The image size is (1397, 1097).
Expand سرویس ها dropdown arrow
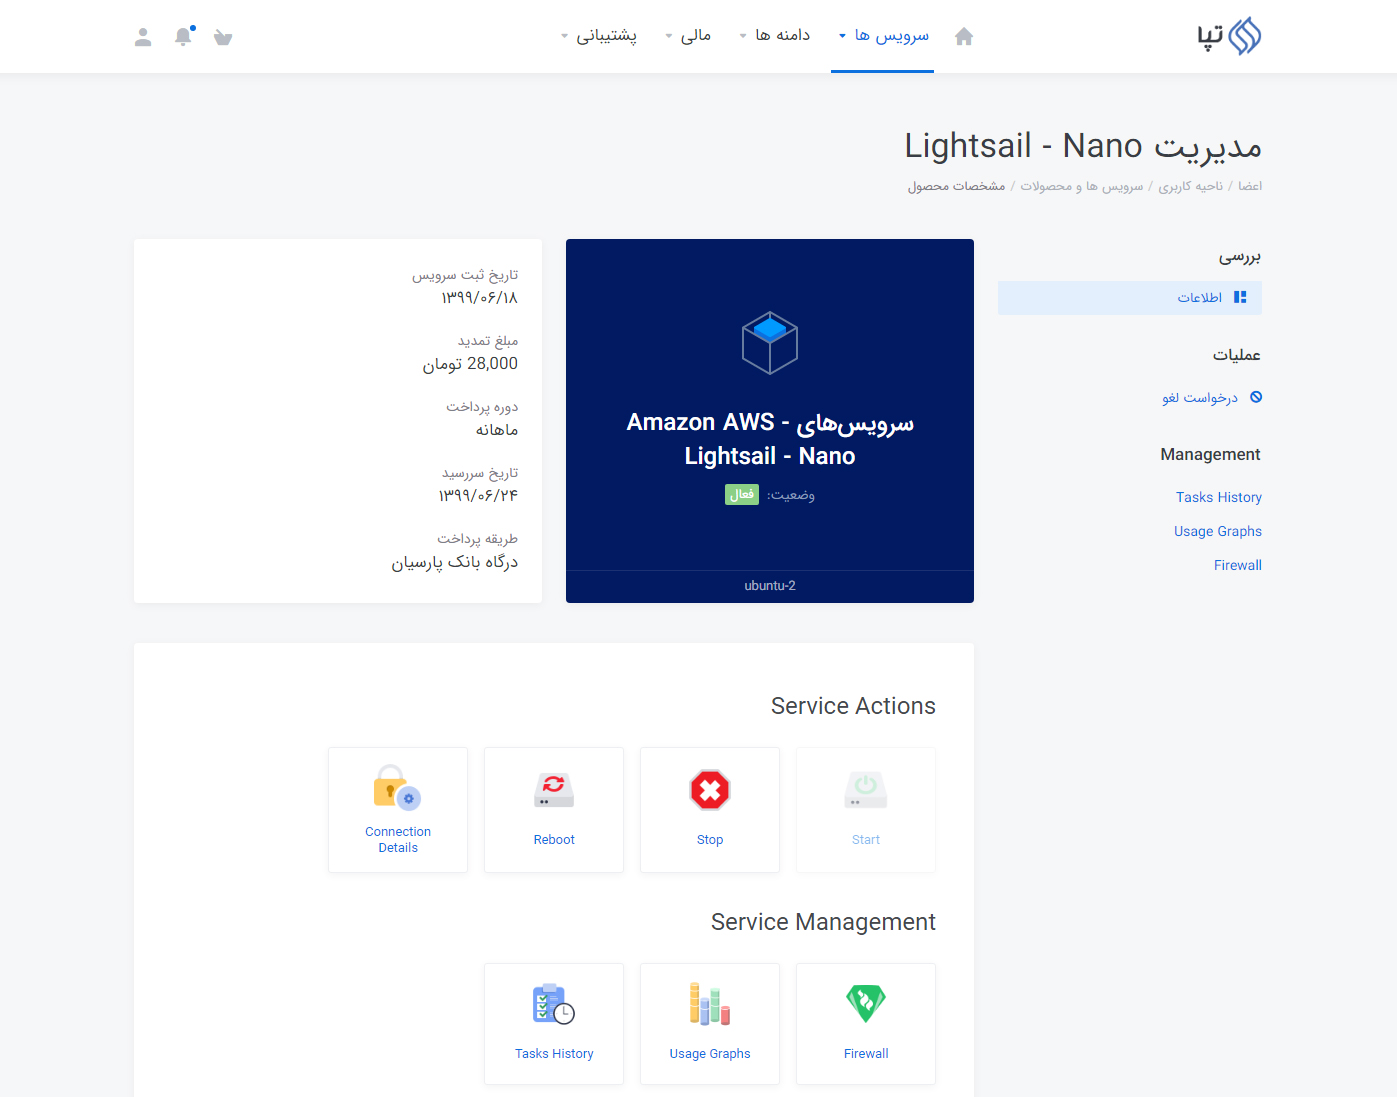[842, 36]
